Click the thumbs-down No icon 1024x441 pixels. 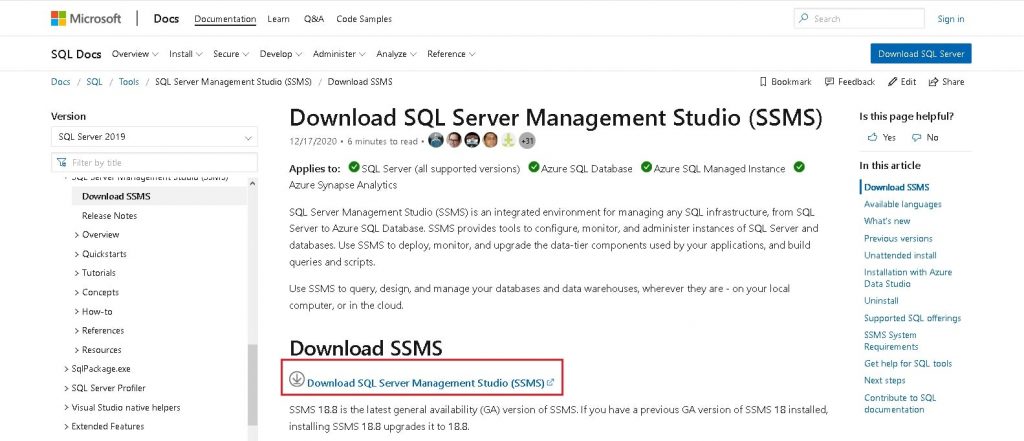[916, 137]
